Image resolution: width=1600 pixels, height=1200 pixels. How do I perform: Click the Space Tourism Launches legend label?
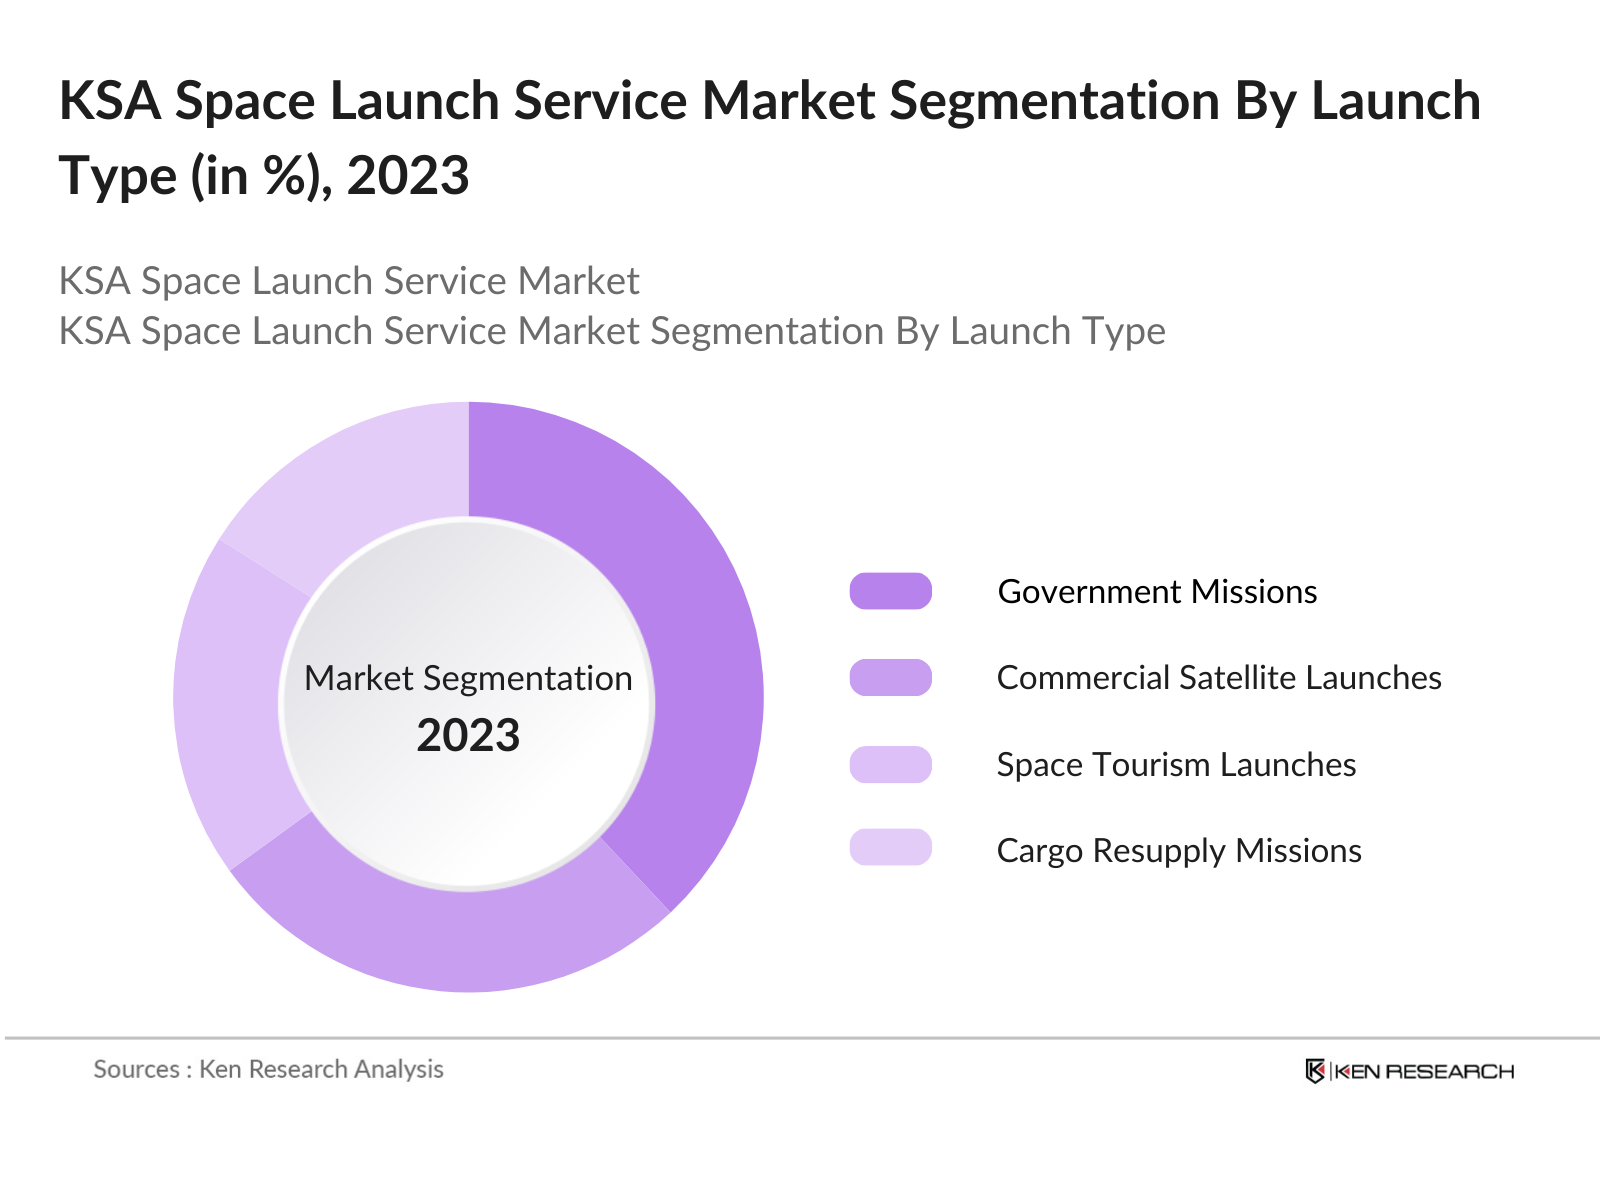click(1176, 765)
